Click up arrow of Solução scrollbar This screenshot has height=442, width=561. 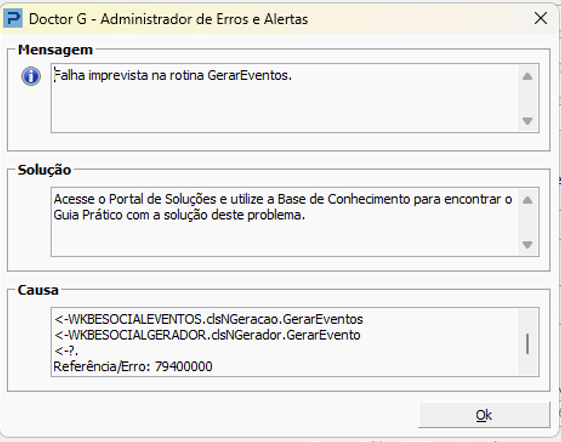coord(527,200)
